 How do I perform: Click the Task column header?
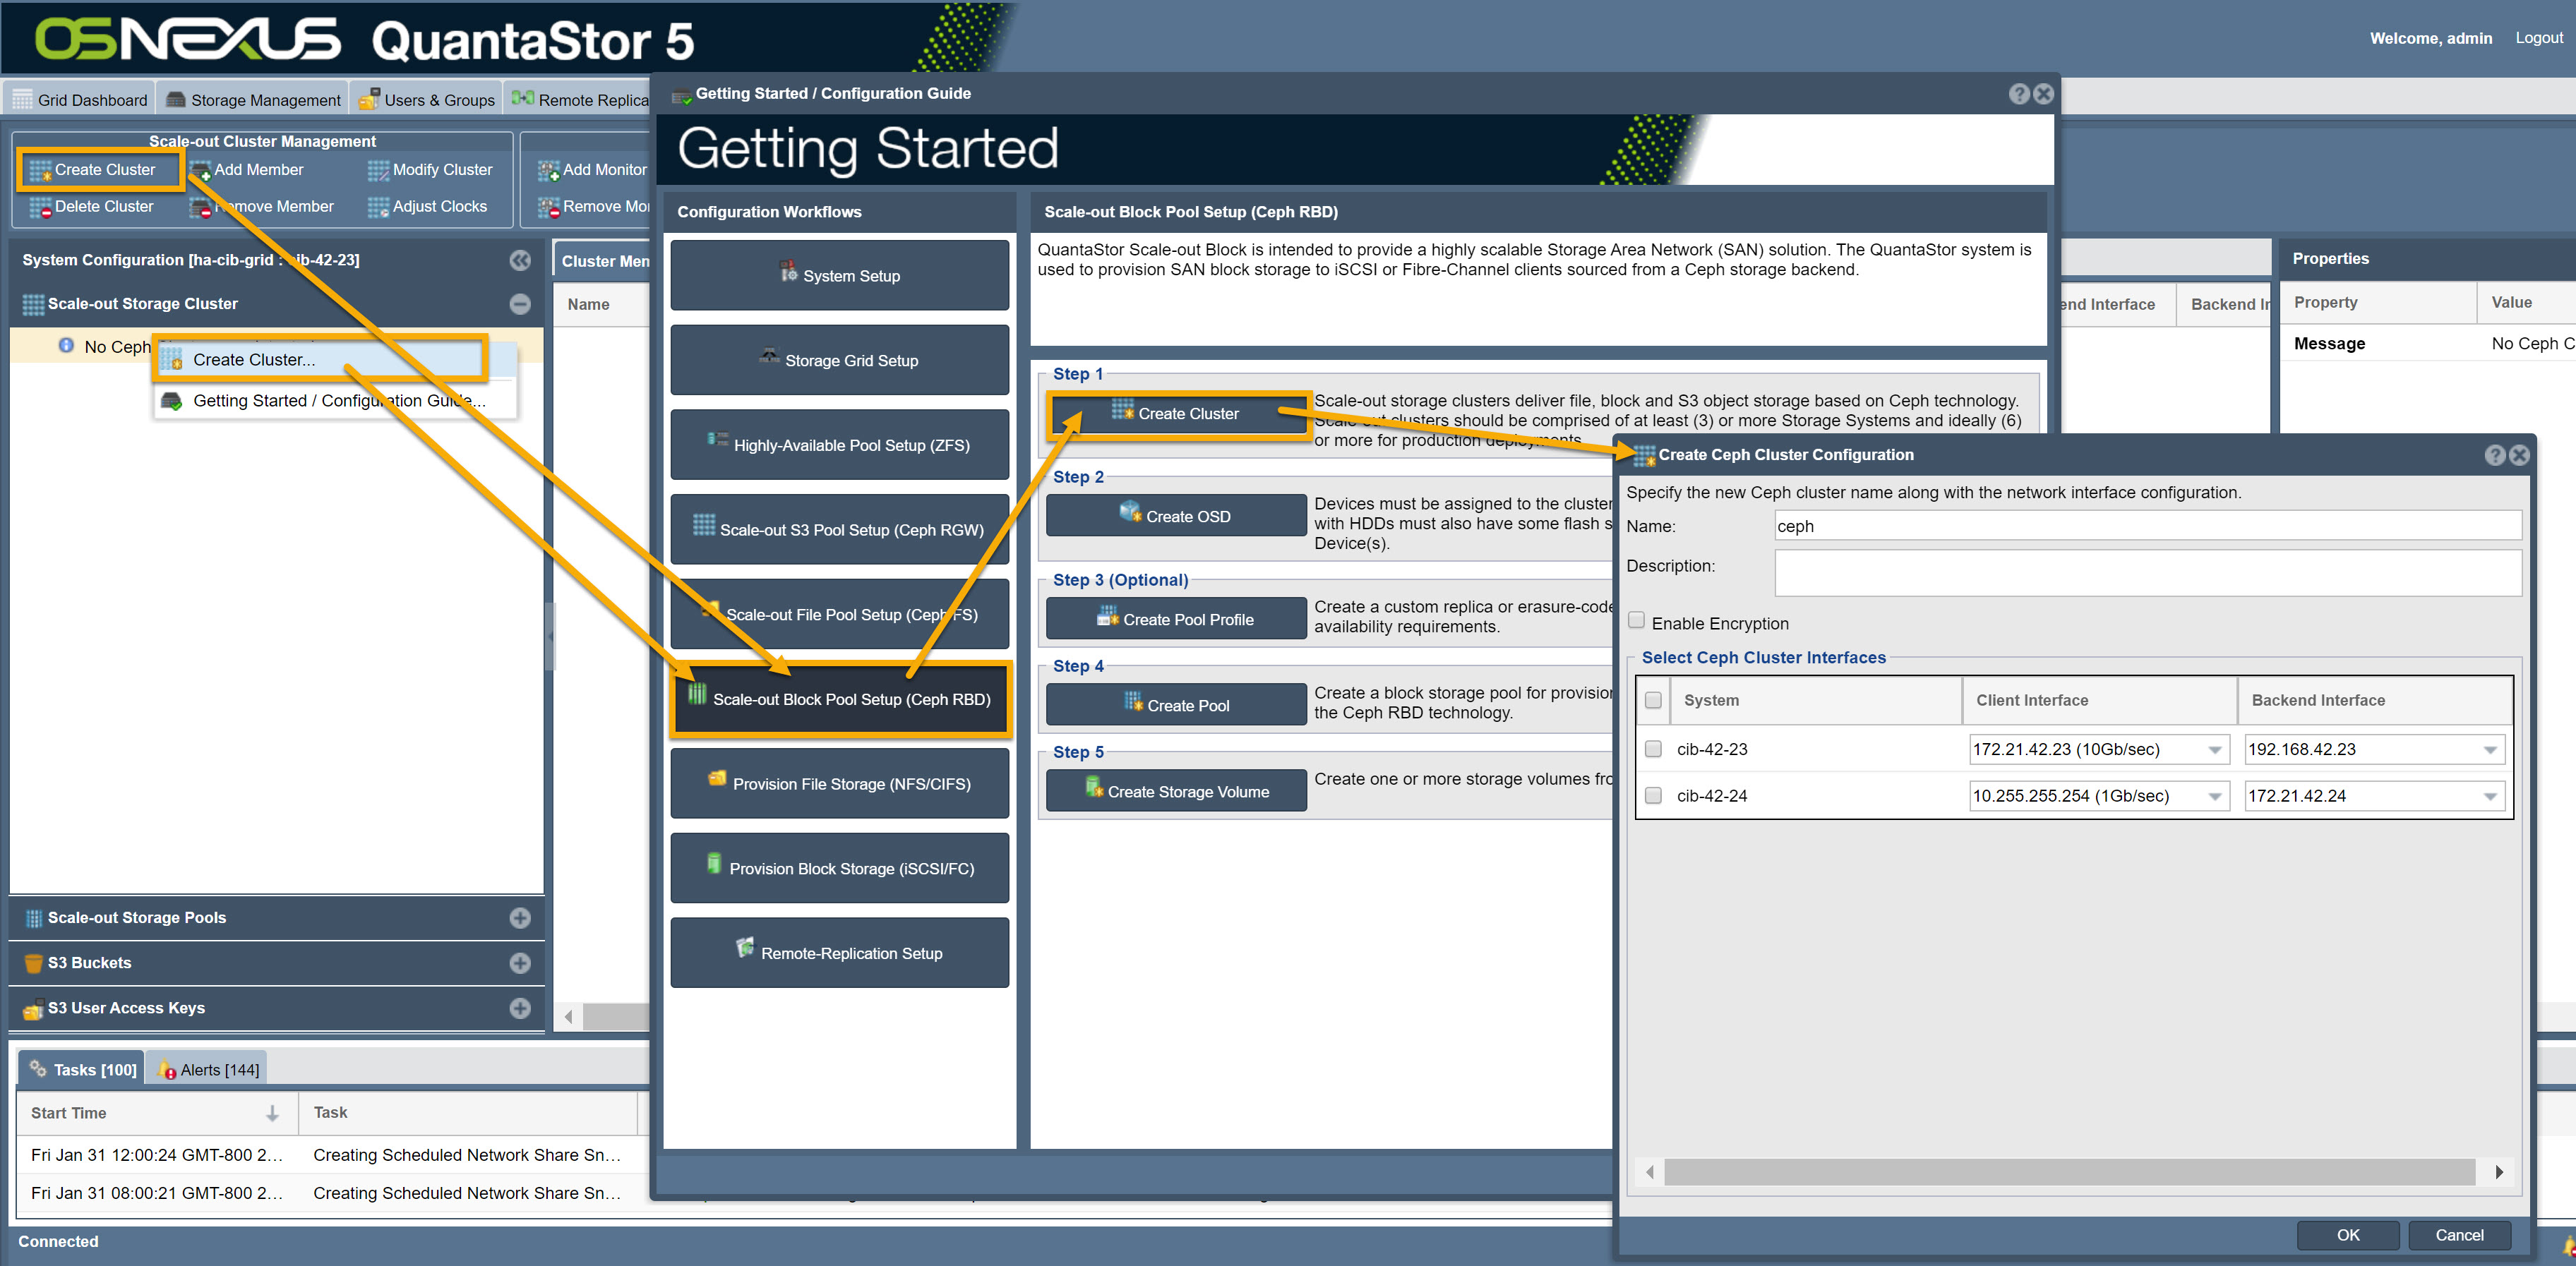click(x=468, y=1113)
